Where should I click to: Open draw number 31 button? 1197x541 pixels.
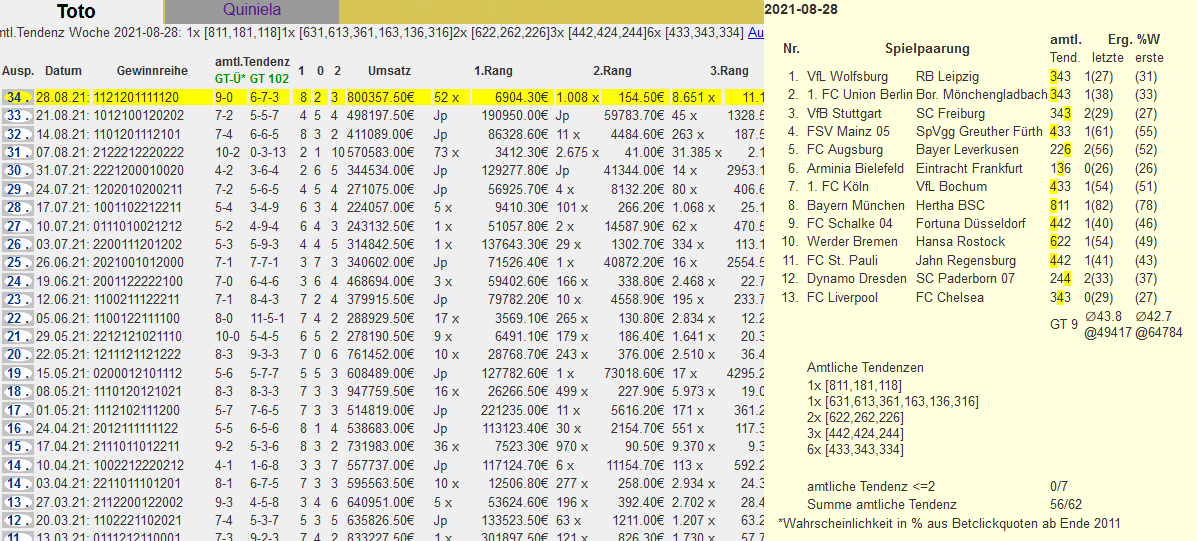click(18, 152)
